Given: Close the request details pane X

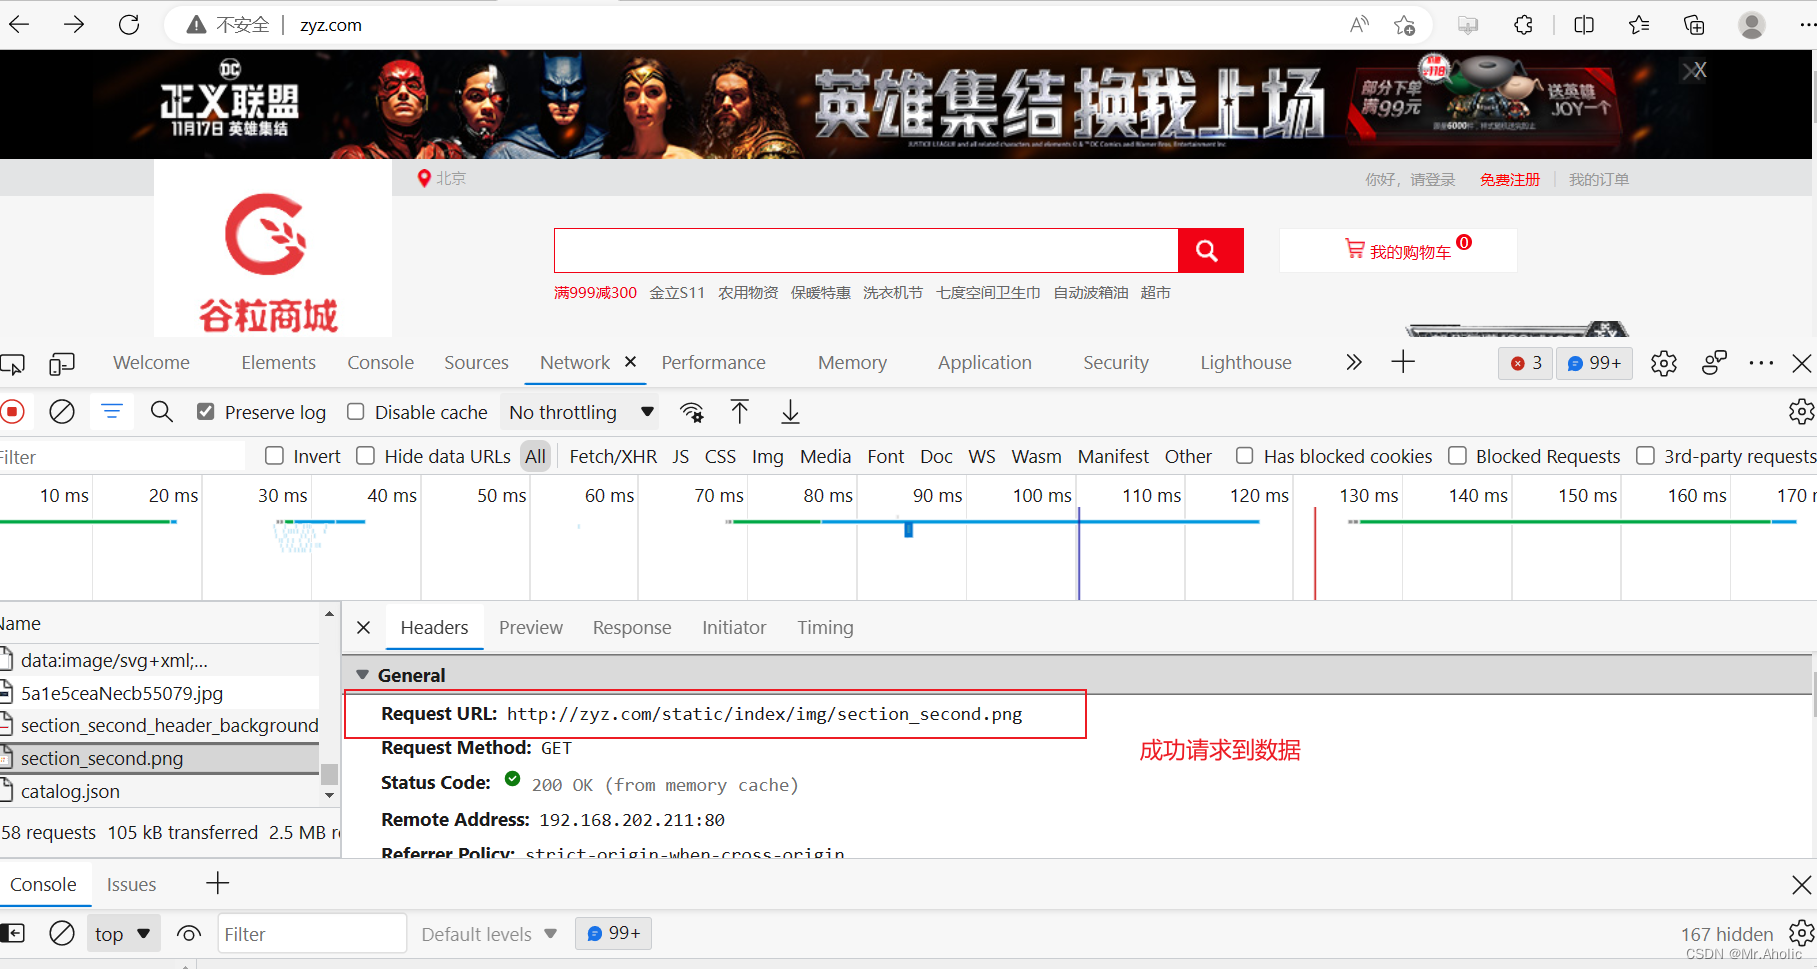Looking at the screenshot, I should click(x=364, y=627).
